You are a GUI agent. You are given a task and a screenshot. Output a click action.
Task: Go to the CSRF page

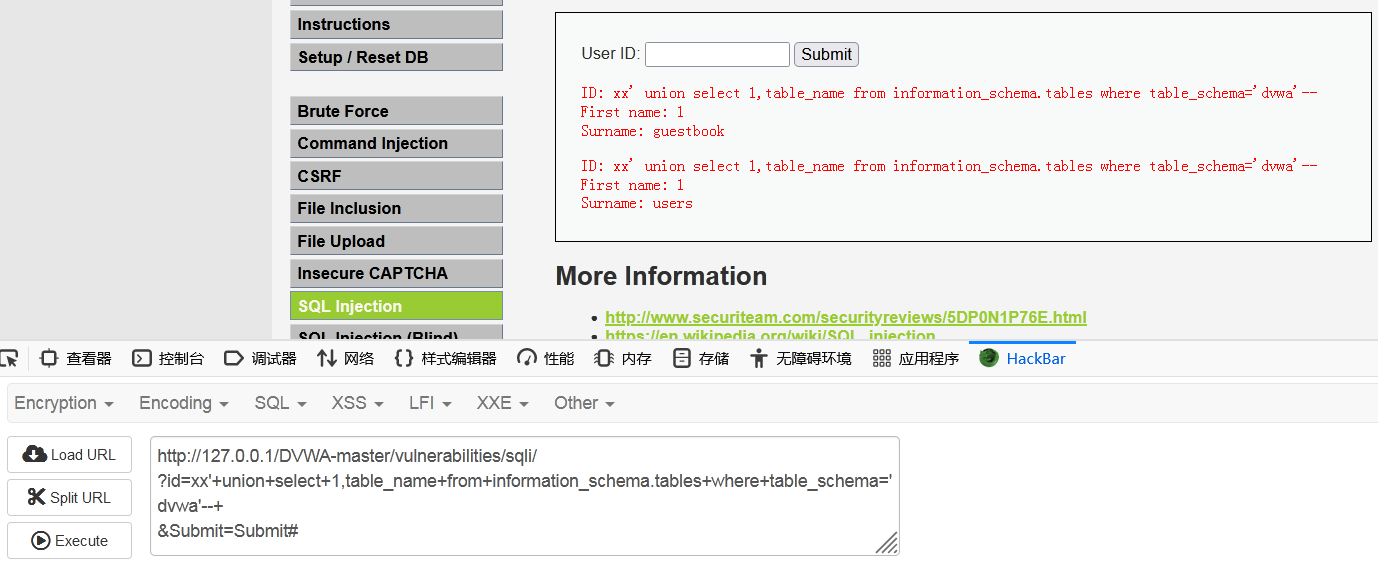(x=396, y=176)
